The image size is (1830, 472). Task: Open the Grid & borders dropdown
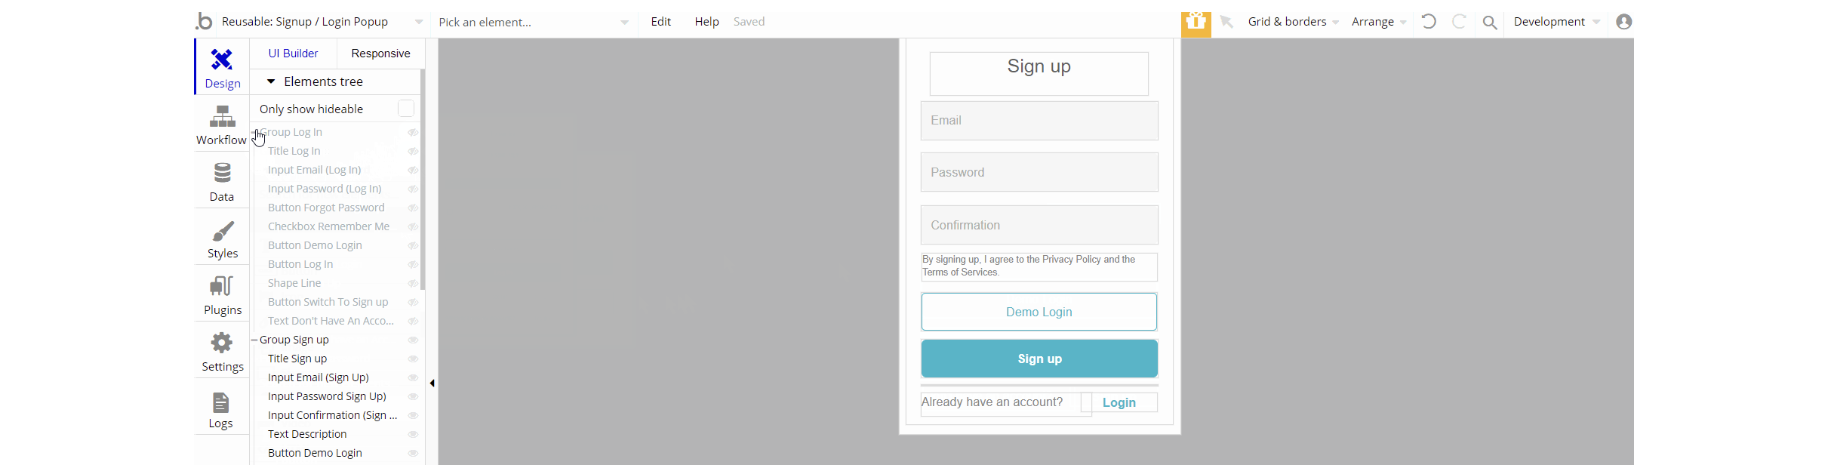[x=1292, y=22]
